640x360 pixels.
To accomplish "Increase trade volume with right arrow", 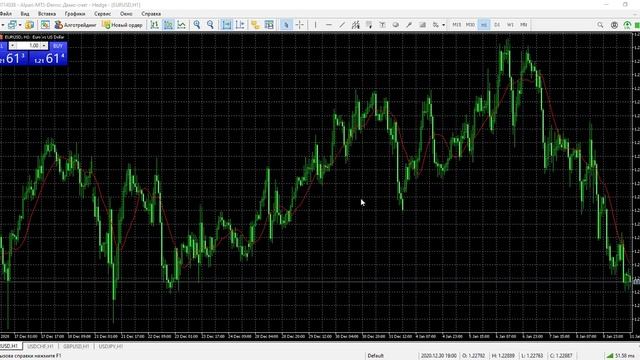I will click(x=44, y=46).
